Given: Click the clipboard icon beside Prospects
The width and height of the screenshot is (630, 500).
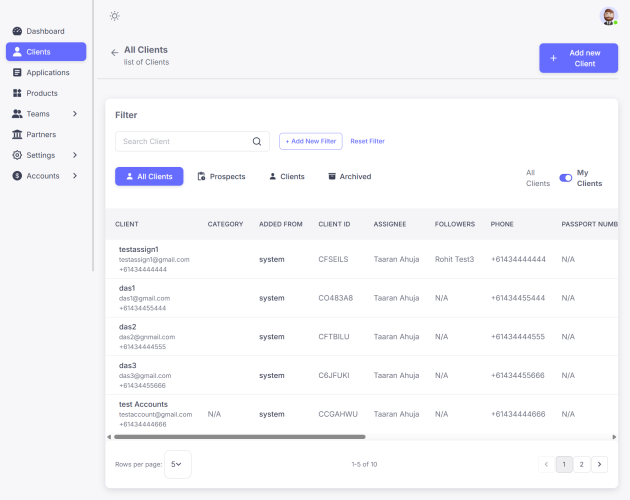Looking at the screenshot, I should 201,176.
